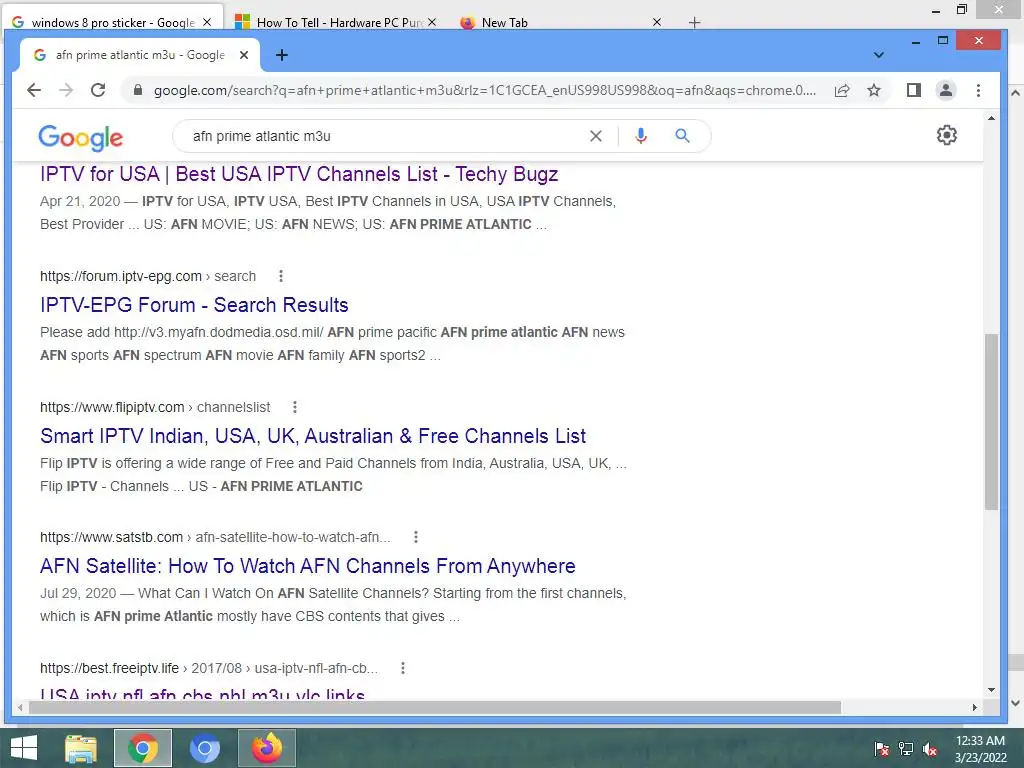Open Google quick settings gear
Viewport: 1024px width, 768px height.
[x=946, y=135]
